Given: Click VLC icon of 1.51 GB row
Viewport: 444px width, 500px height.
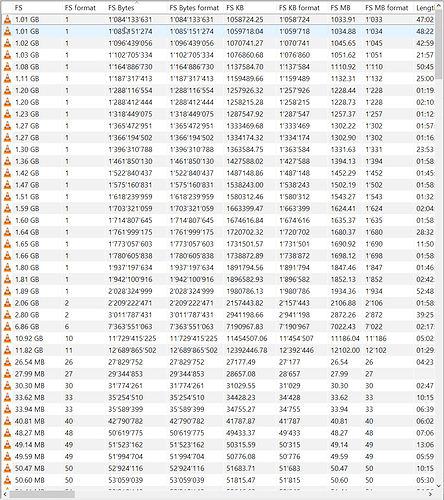Looking at the screenshot, I should [x=7, y=197].
